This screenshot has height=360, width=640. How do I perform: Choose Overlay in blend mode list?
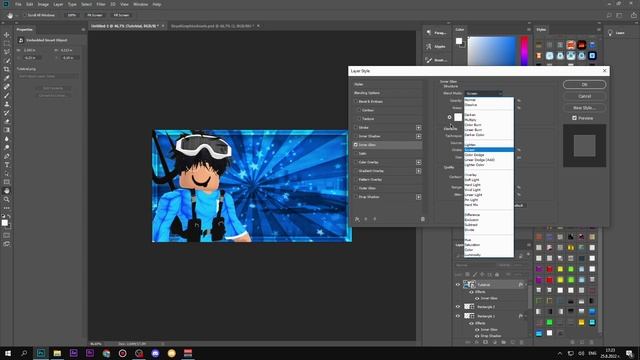(489, 175)
